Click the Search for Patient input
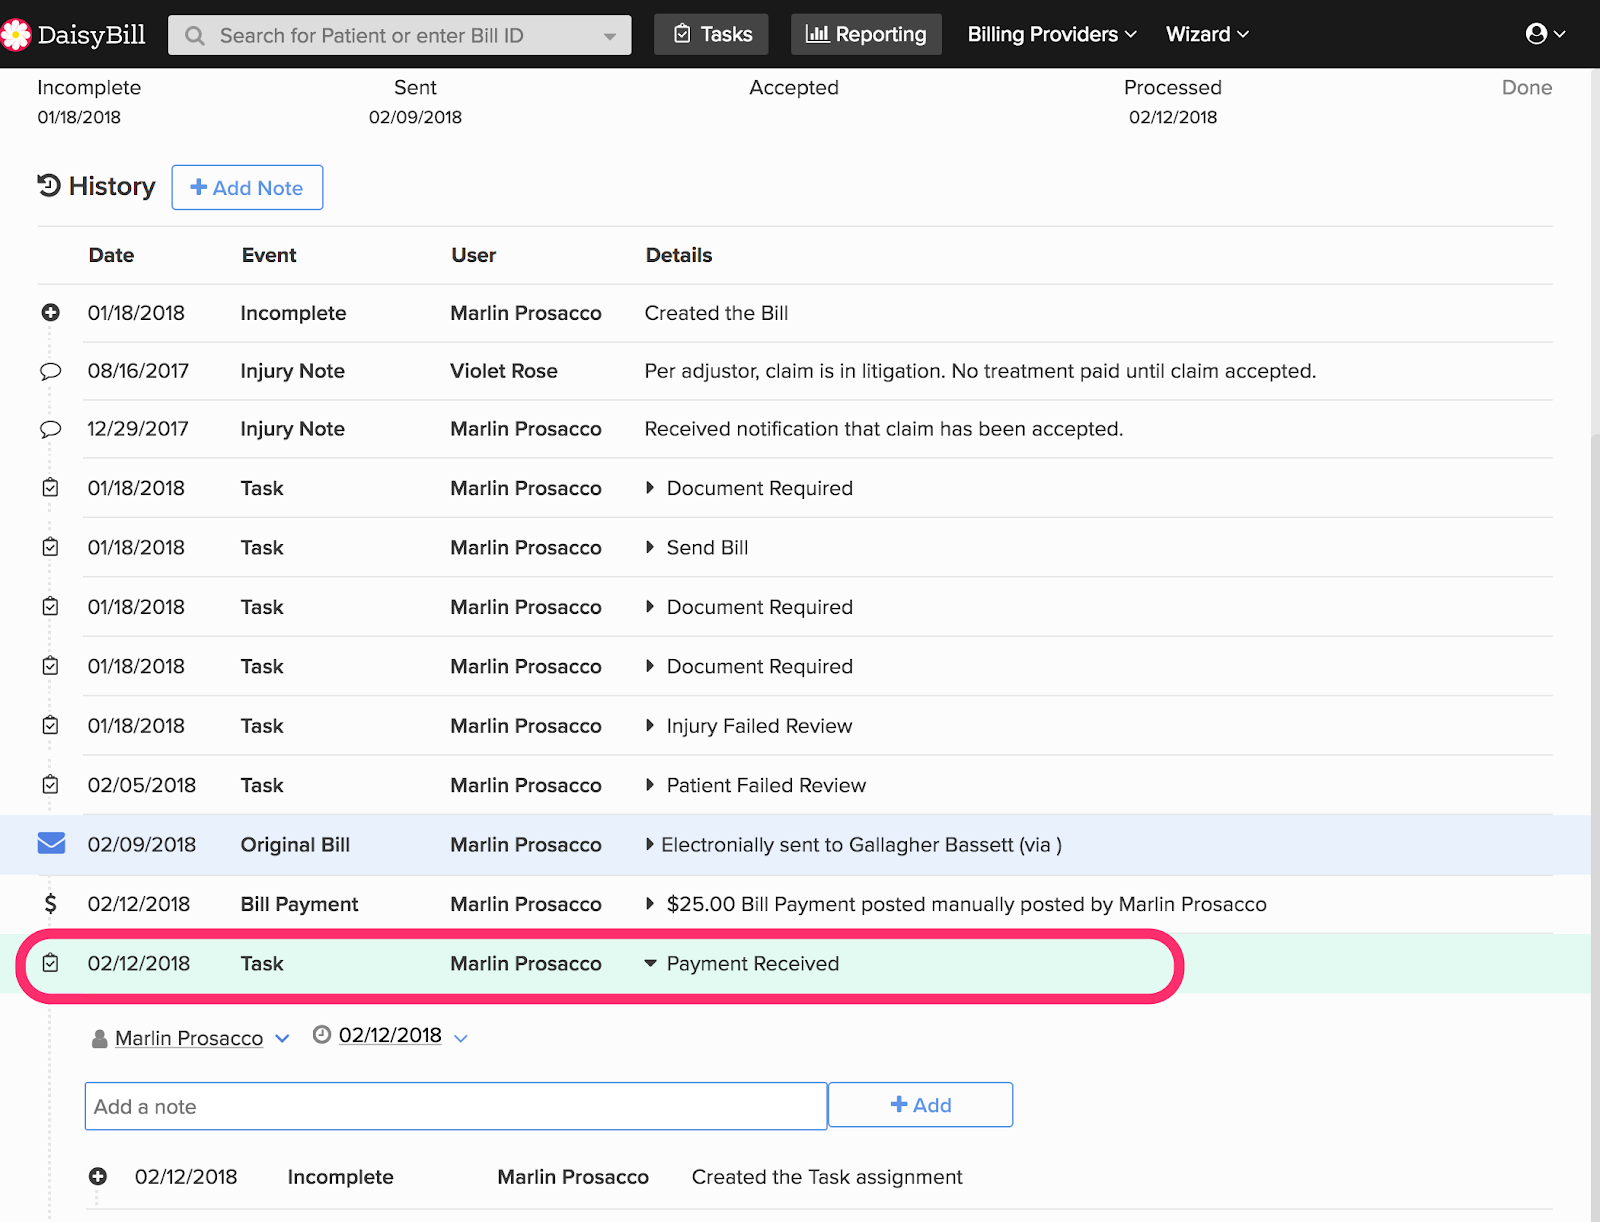1600x1222 pixels. coord(400,35)
